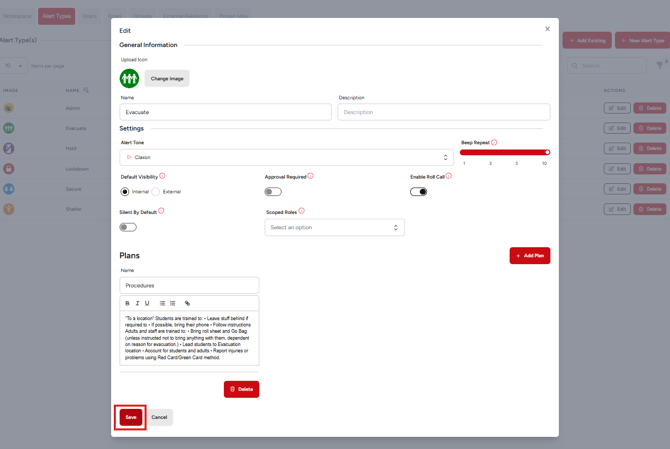Open the Alert Tone dropdown
This screenshot has height=449, width=670.
[x=286, y=157]
